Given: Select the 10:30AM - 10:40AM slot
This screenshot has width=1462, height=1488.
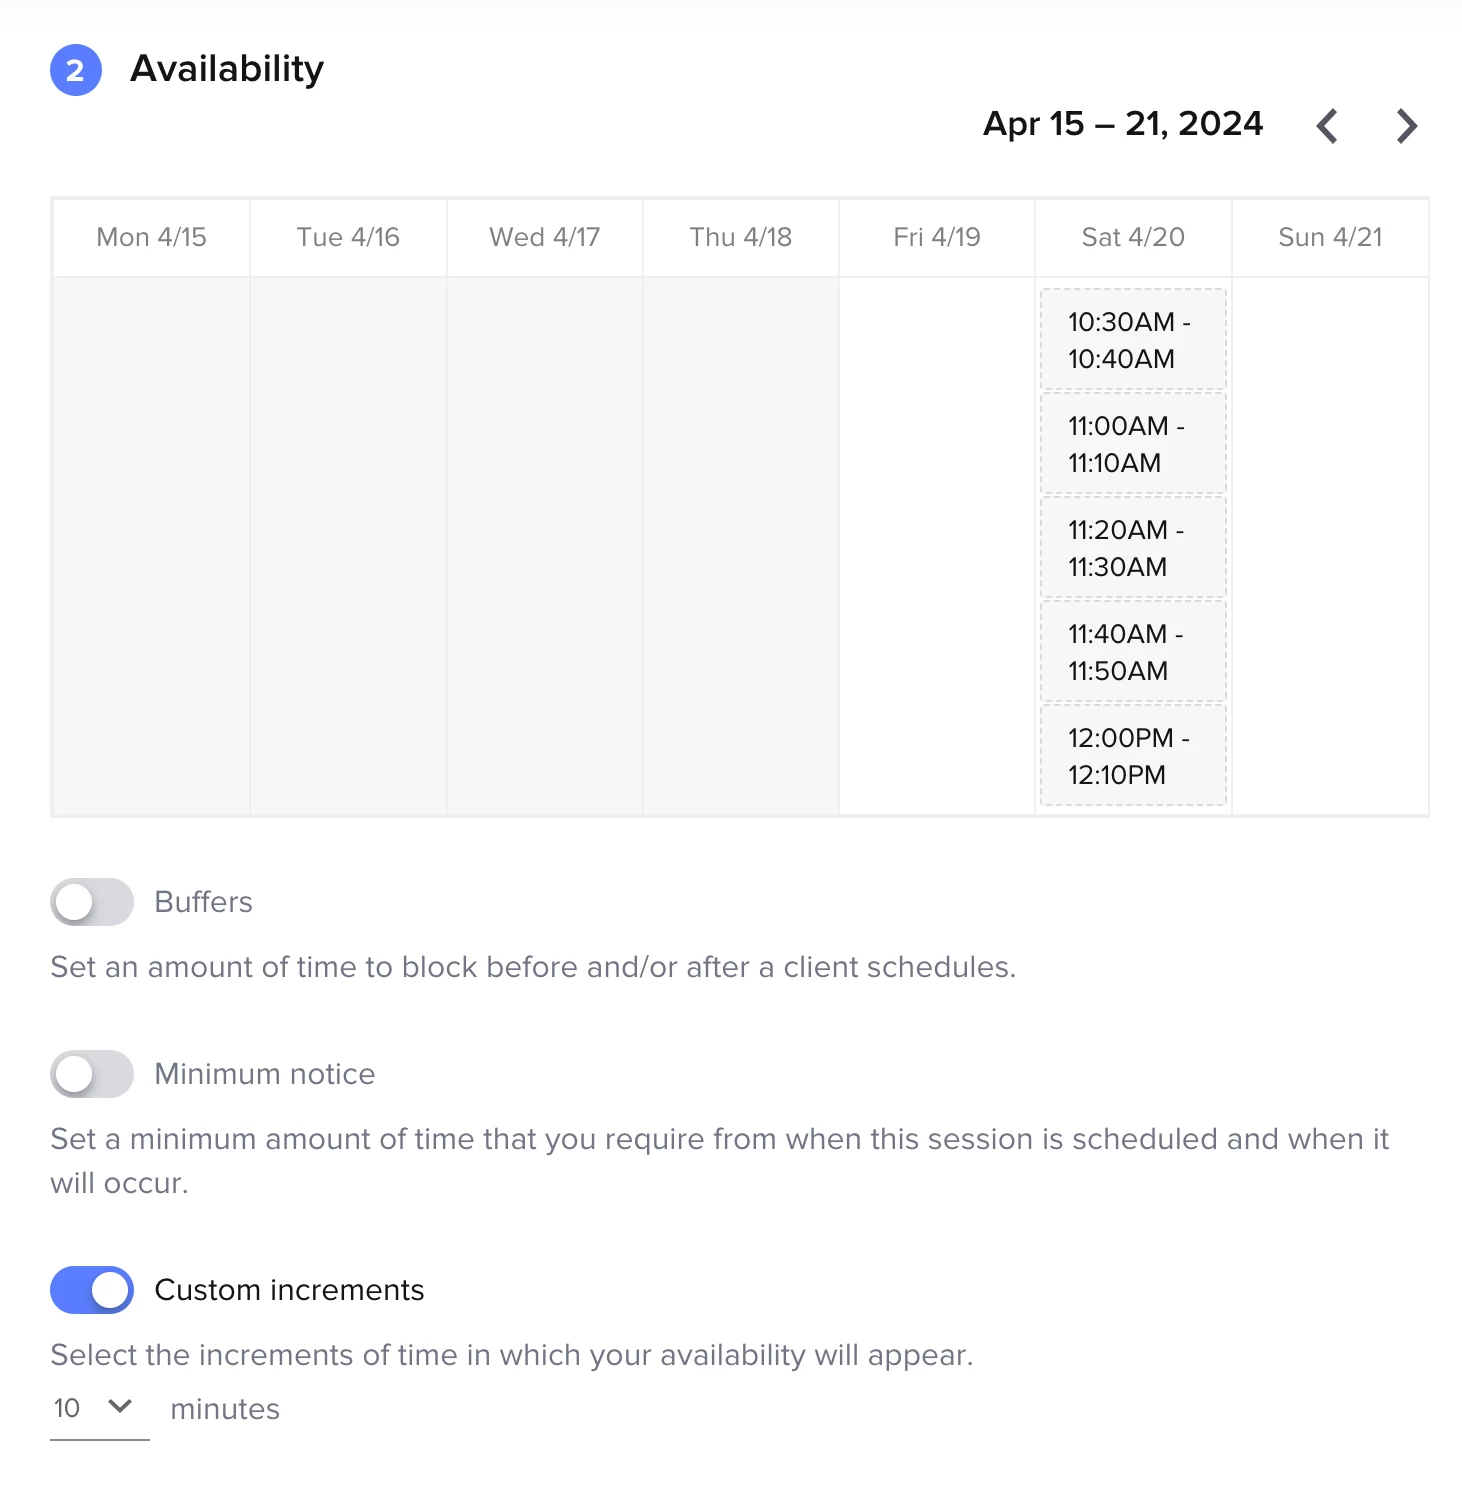Looking at the screenshot, I should 1133,340.
